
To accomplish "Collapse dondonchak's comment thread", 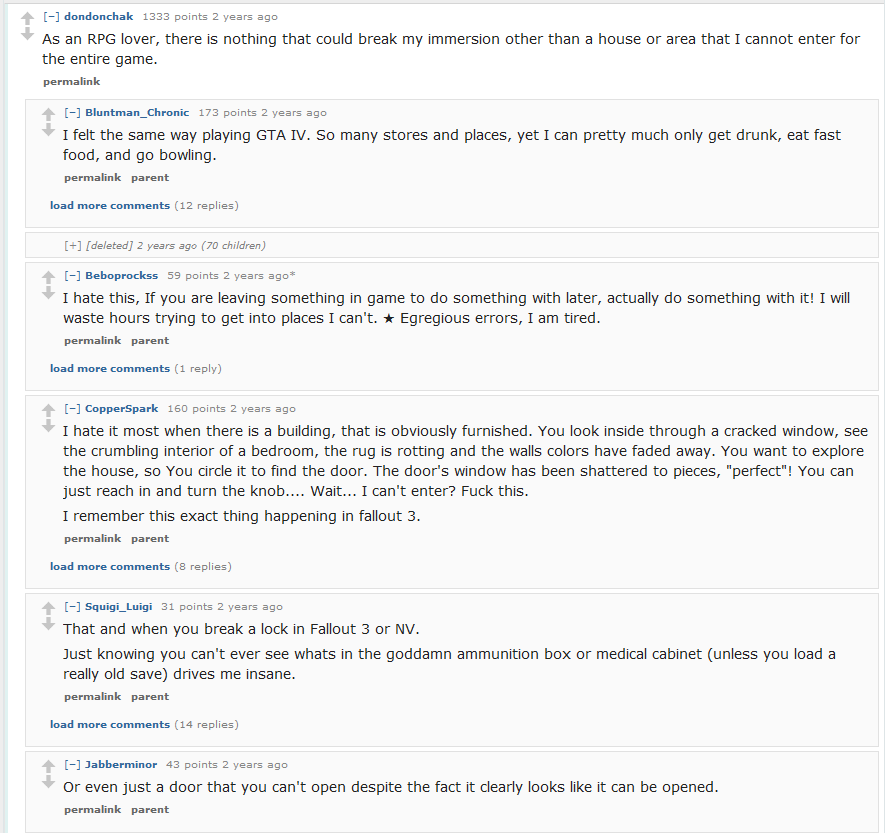I will coord(51,17).
